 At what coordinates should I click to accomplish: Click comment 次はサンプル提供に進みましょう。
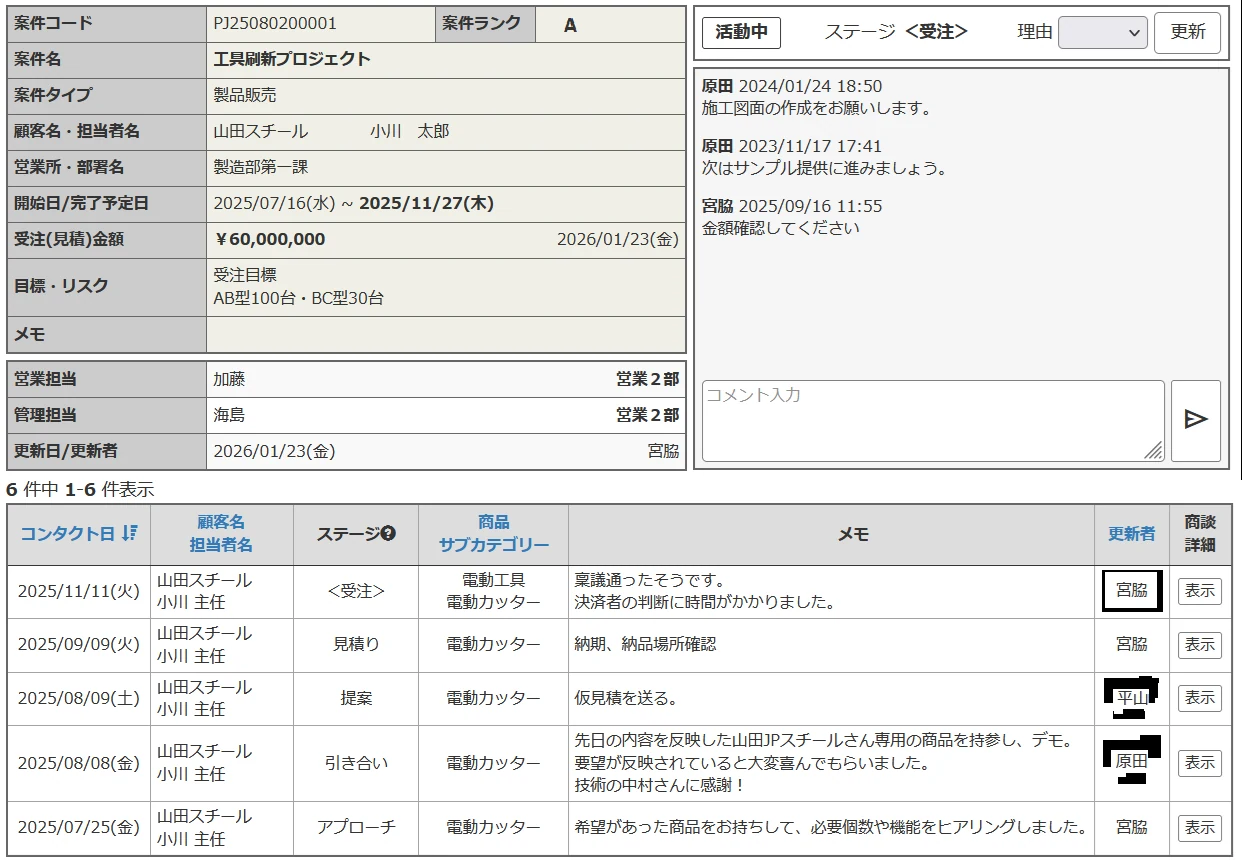point(825,168)
